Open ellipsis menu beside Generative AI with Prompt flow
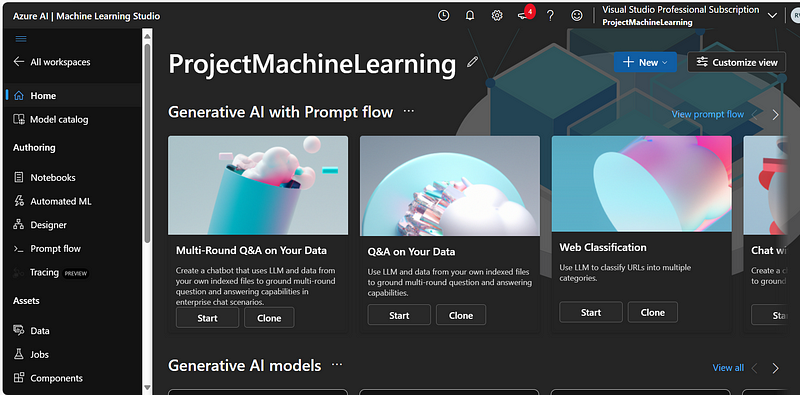This screenshot has height=395, width=800. click(x=409, y=111)
